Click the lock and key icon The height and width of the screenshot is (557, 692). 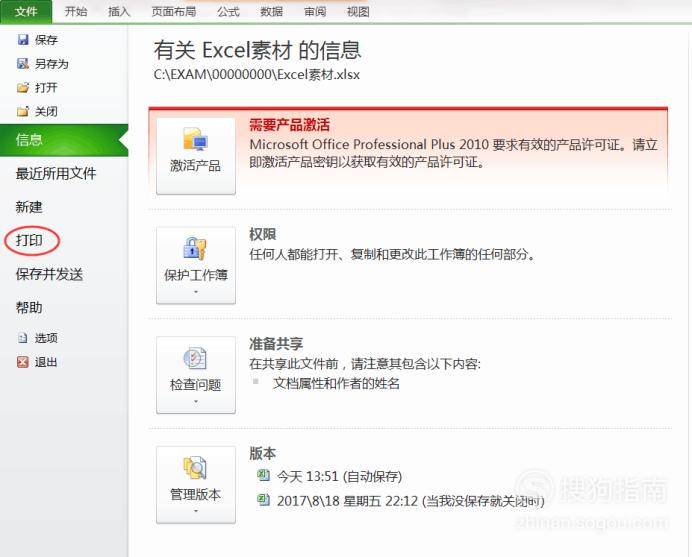195,248
